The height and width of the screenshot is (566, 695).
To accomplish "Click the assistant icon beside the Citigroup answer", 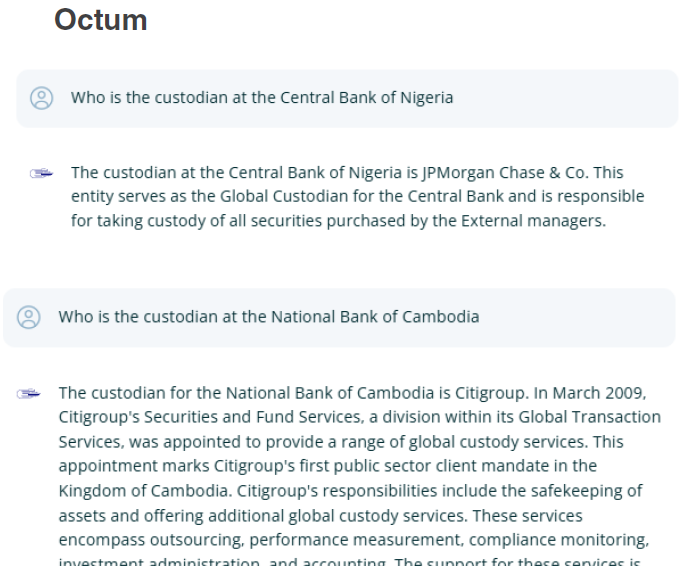I will [29, 394].
